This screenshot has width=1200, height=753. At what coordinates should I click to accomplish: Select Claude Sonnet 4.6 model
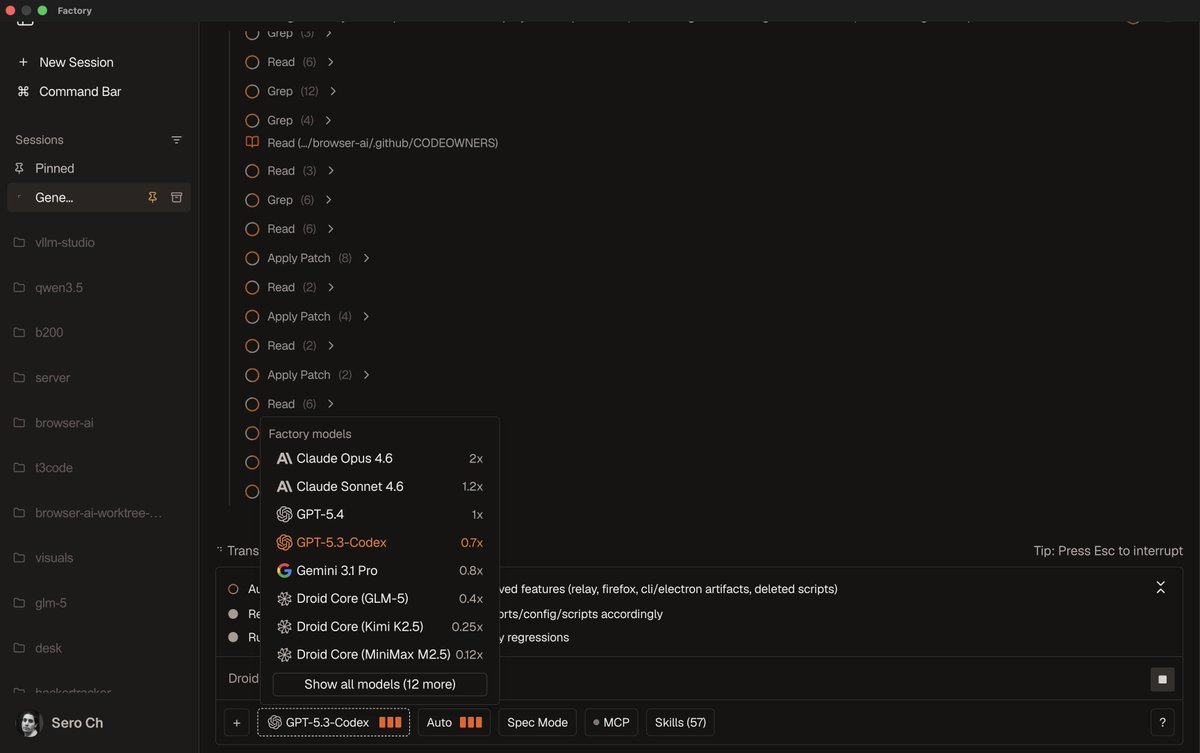point(380,487)
